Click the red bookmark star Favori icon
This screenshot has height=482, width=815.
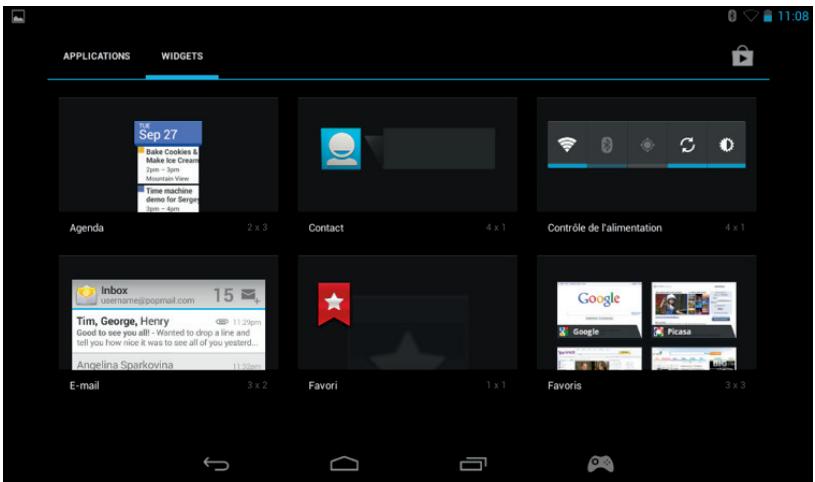tap(334, 304)
